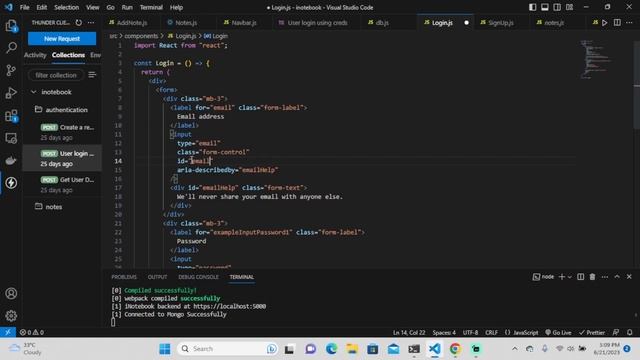640x360 pixels.
Task: Split the terminal panel
Action: tap(580, 277)
